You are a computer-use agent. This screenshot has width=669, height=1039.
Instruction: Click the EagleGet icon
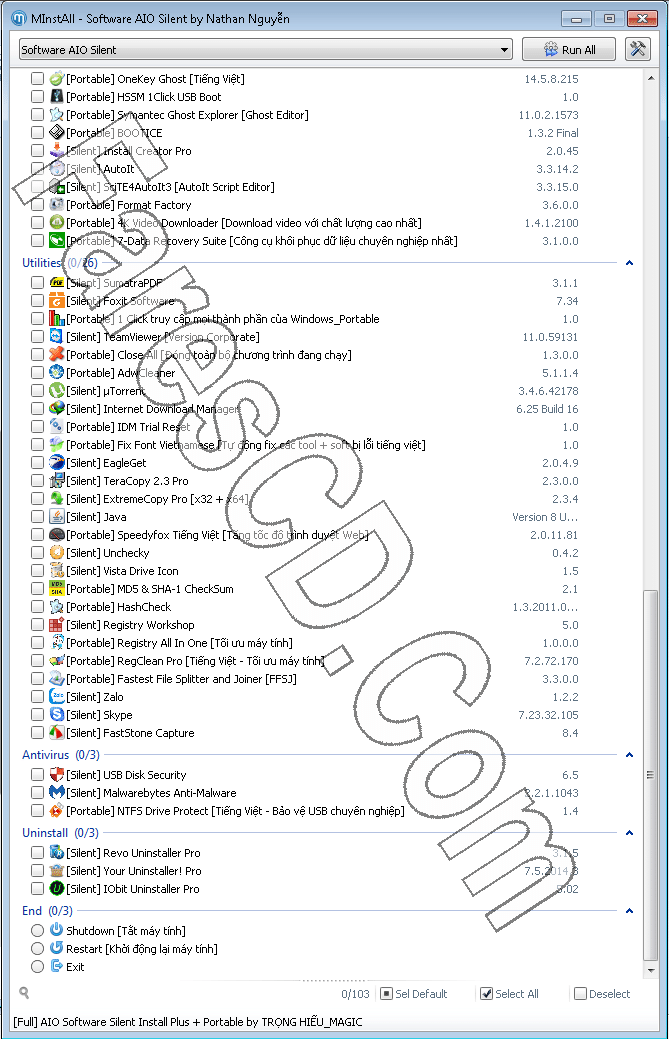tap(57, 463)
